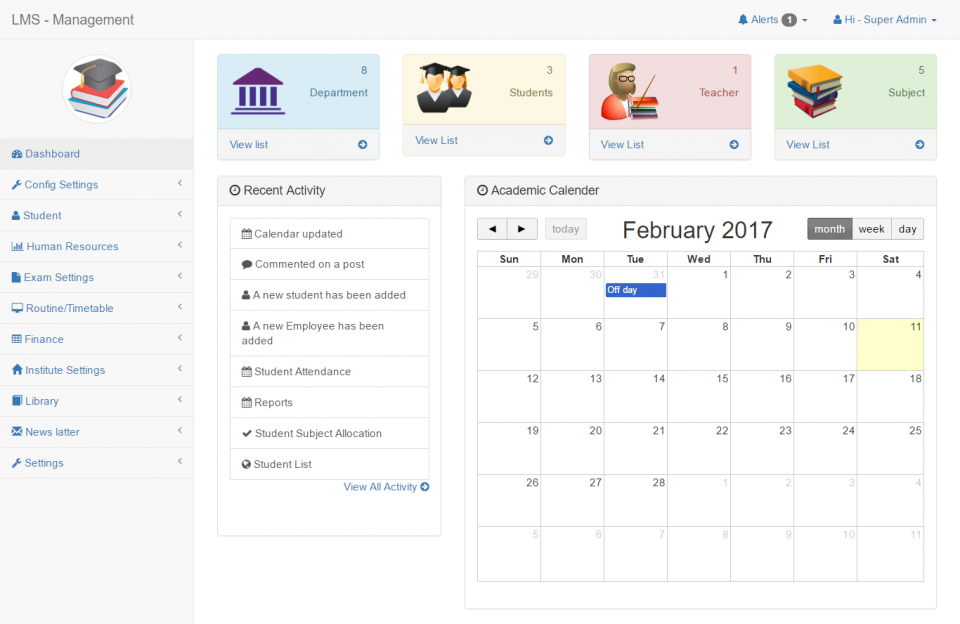Select the Off day event on February 1

635,290
